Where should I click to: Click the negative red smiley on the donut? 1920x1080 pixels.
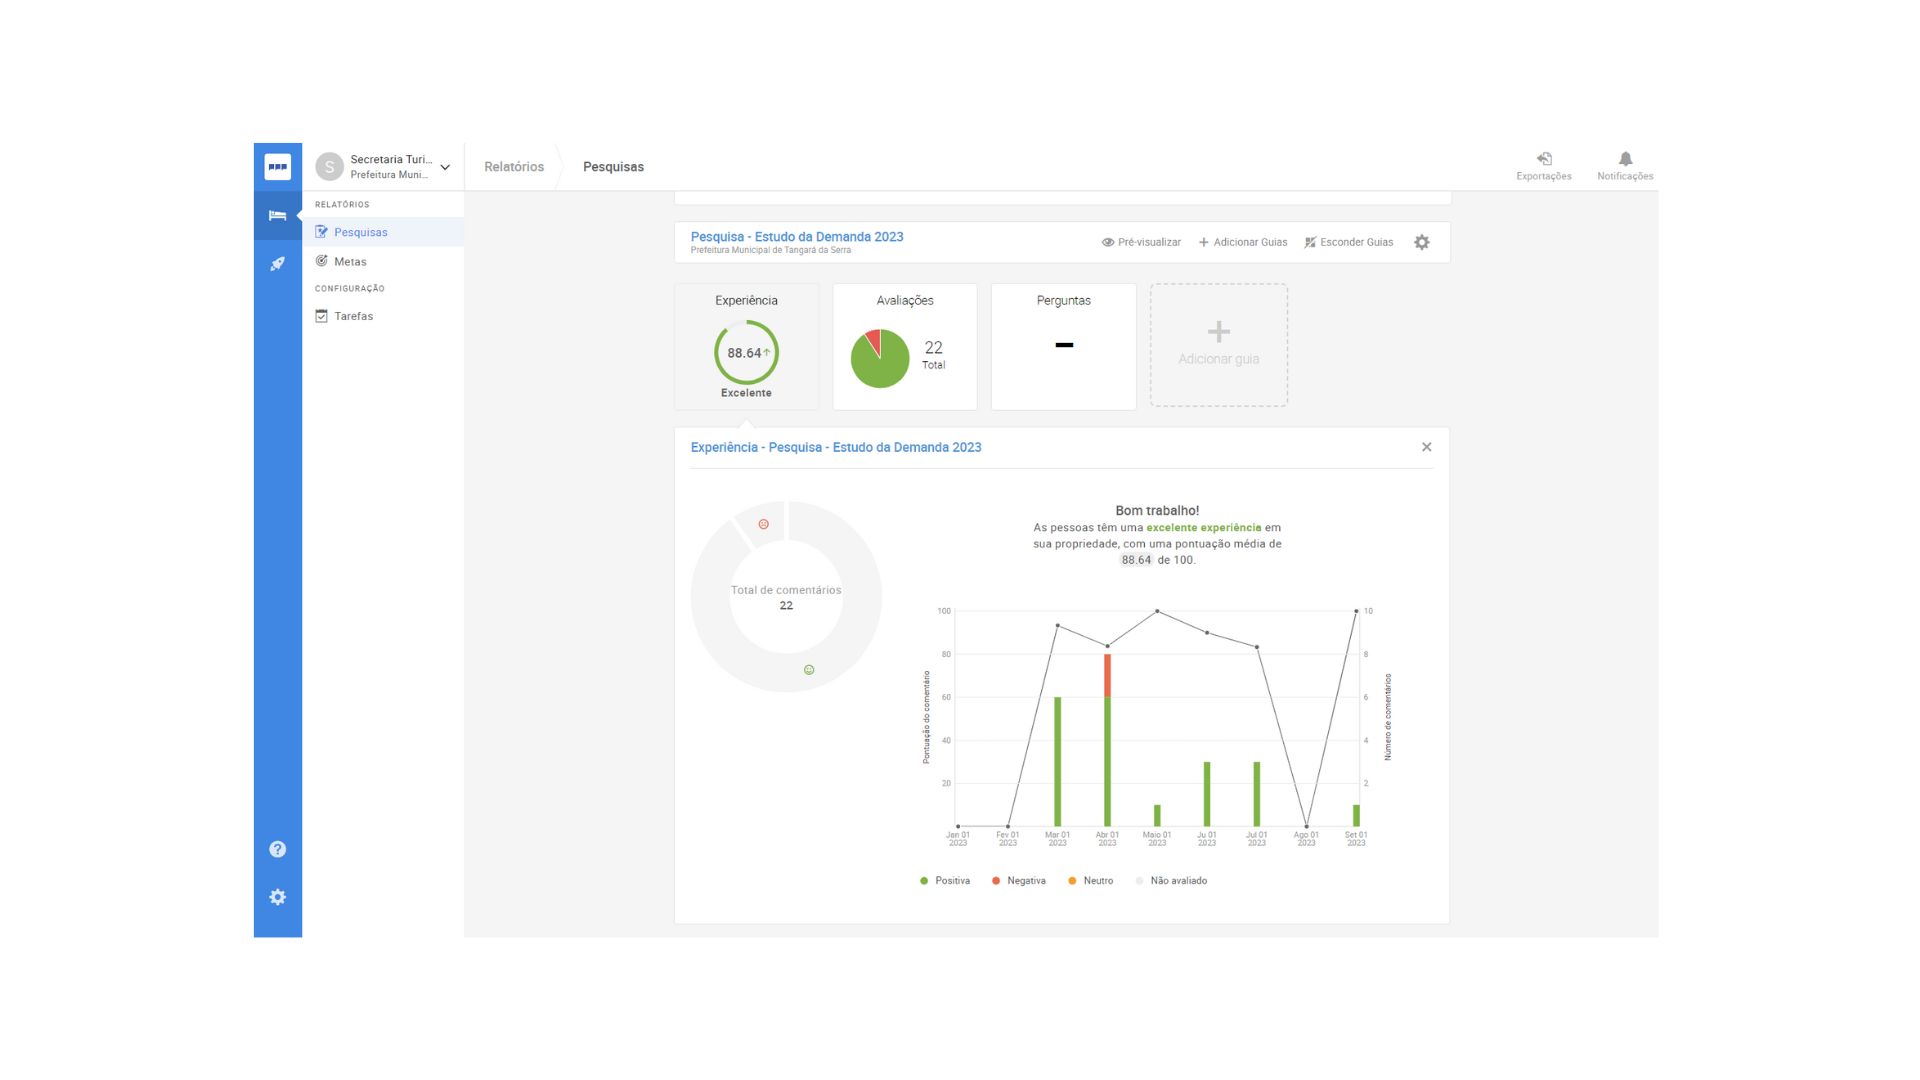pyautogui.click(x=763, y=524)
